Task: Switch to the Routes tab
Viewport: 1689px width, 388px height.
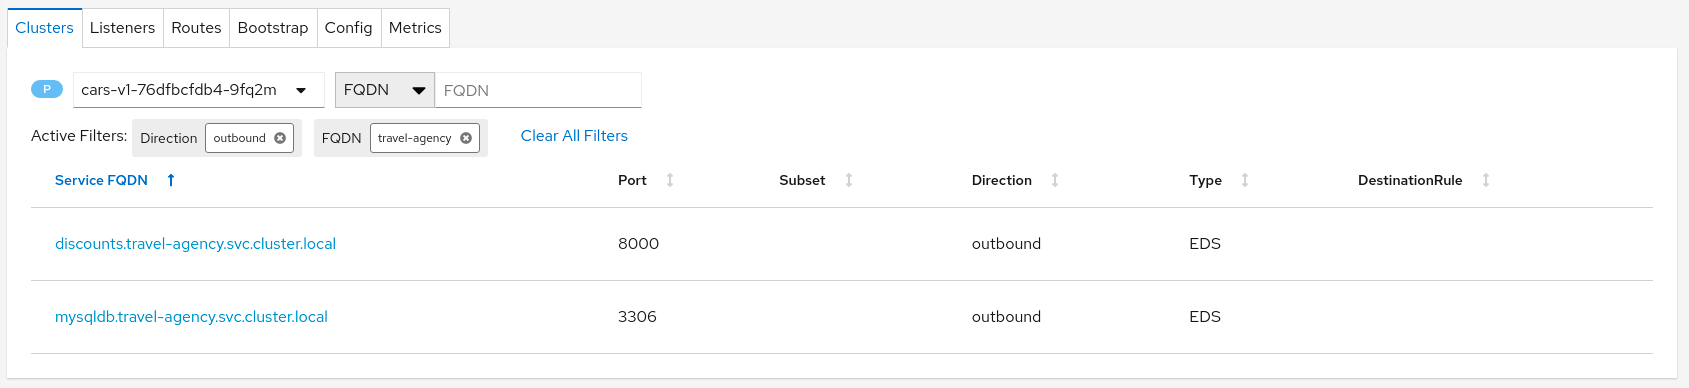Action: 196,28
